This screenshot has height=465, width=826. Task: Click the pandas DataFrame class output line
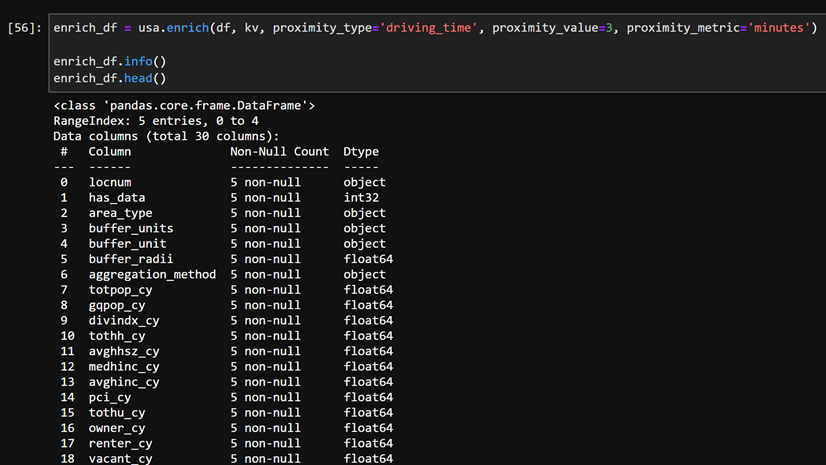(184, 105)
